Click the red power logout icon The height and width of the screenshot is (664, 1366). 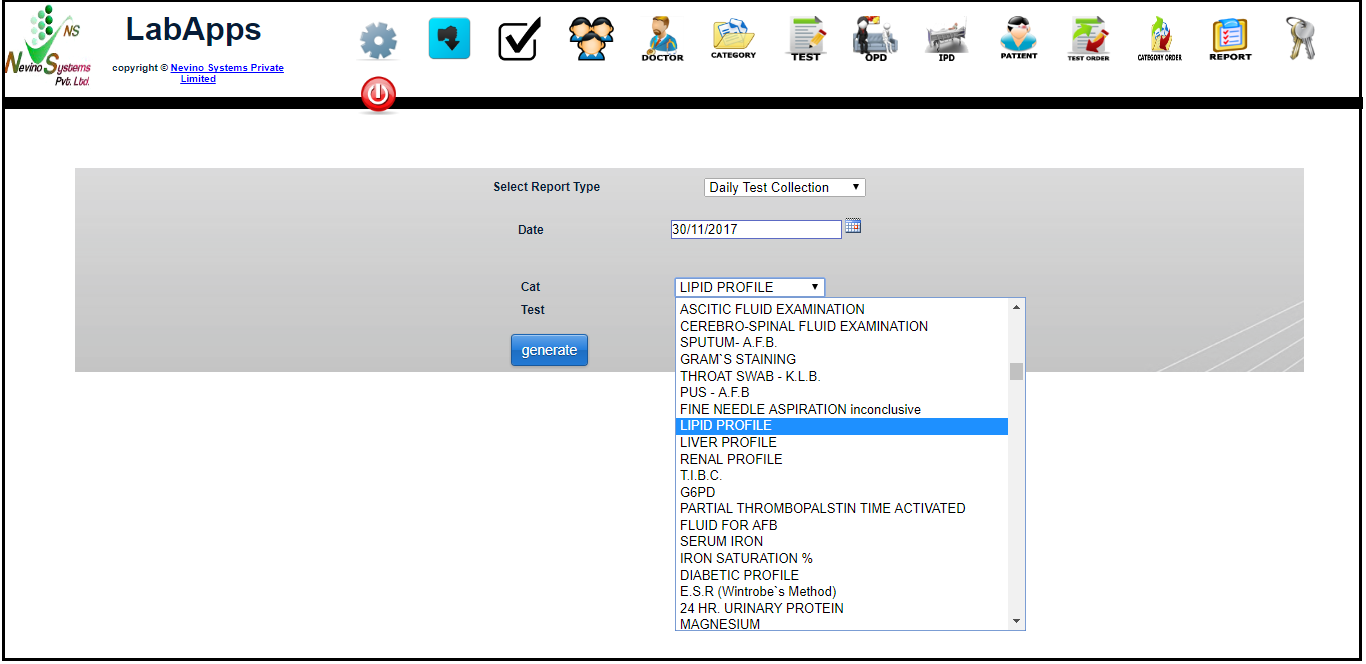point(378,95)
